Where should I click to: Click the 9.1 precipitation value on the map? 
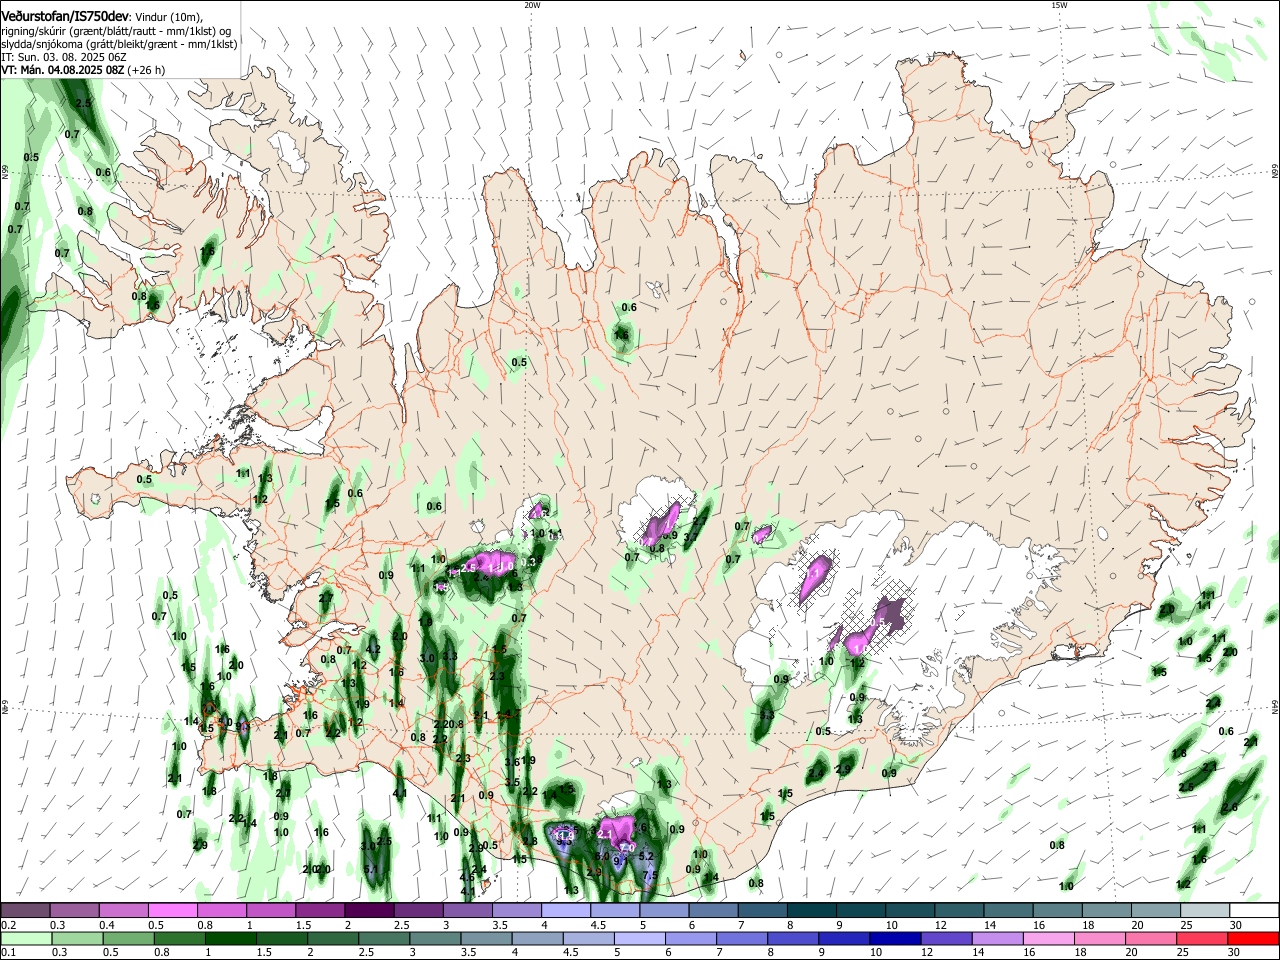(x=621, y=861)
